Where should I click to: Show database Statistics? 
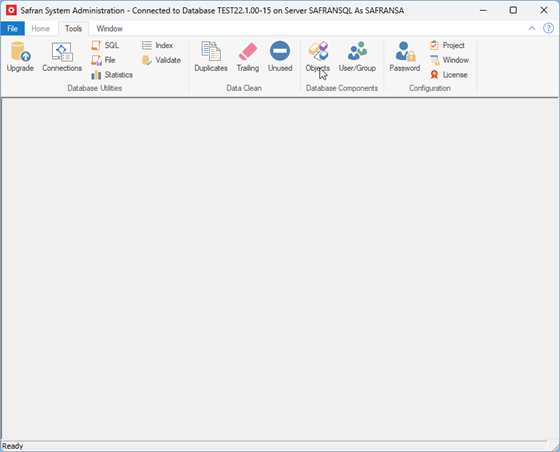(112, 75)
